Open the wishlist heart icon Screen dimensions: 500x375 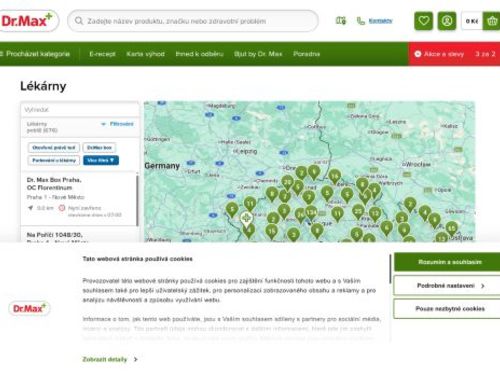pos(423,21)
